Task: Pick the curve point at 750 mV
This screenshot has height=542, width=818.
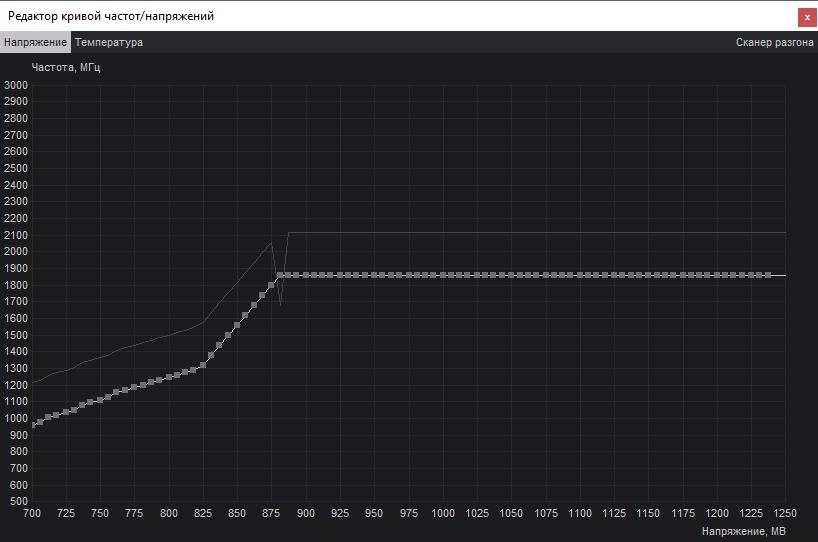Action: 100,400
